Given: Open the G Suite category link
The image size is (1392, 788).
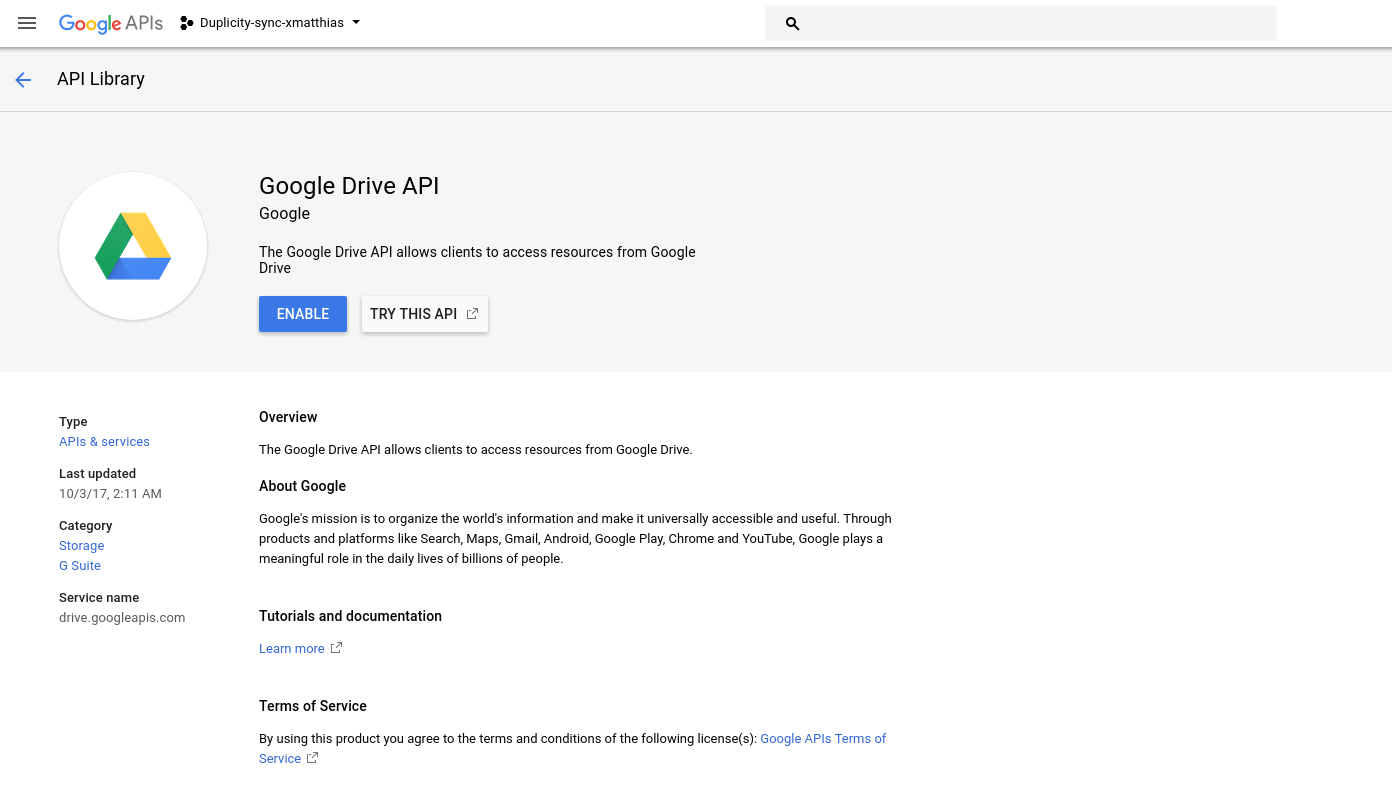Looking at the screenshot, I should (80, 566).
